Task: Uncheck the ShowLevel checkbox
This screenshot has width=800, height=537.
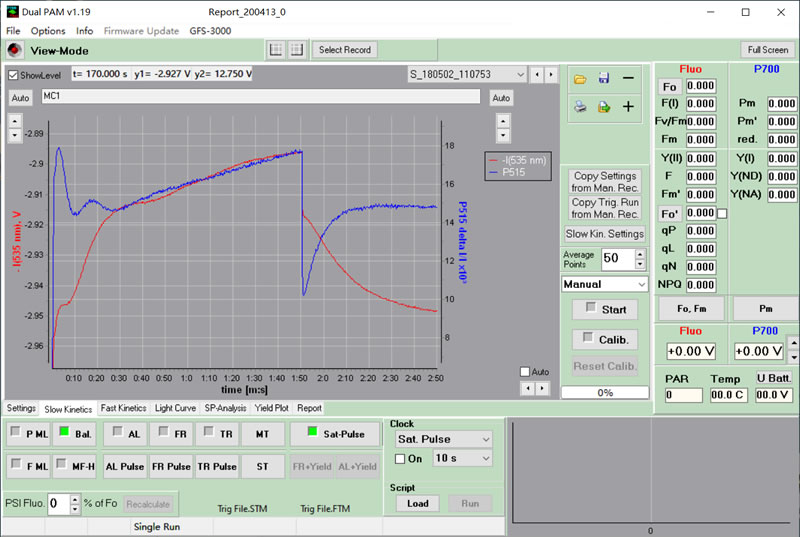Action: [13, 75]
